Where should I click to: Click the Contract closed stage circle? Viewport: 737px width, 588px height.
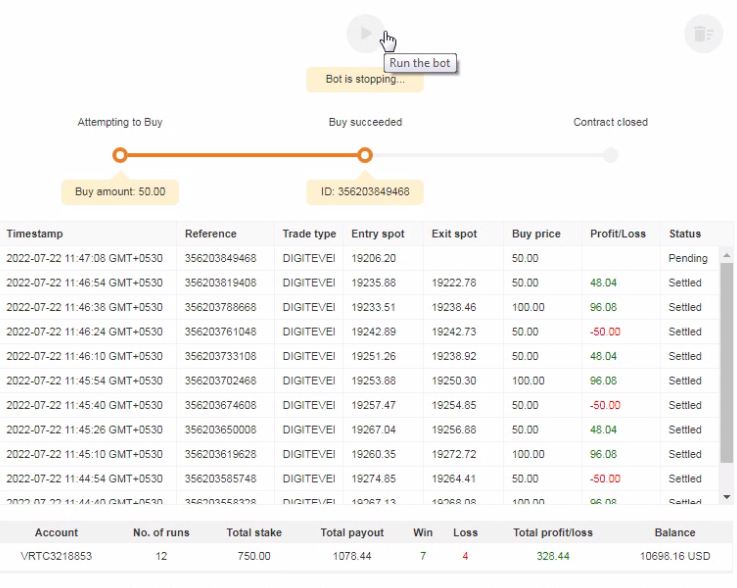click(x=610, y=155)
